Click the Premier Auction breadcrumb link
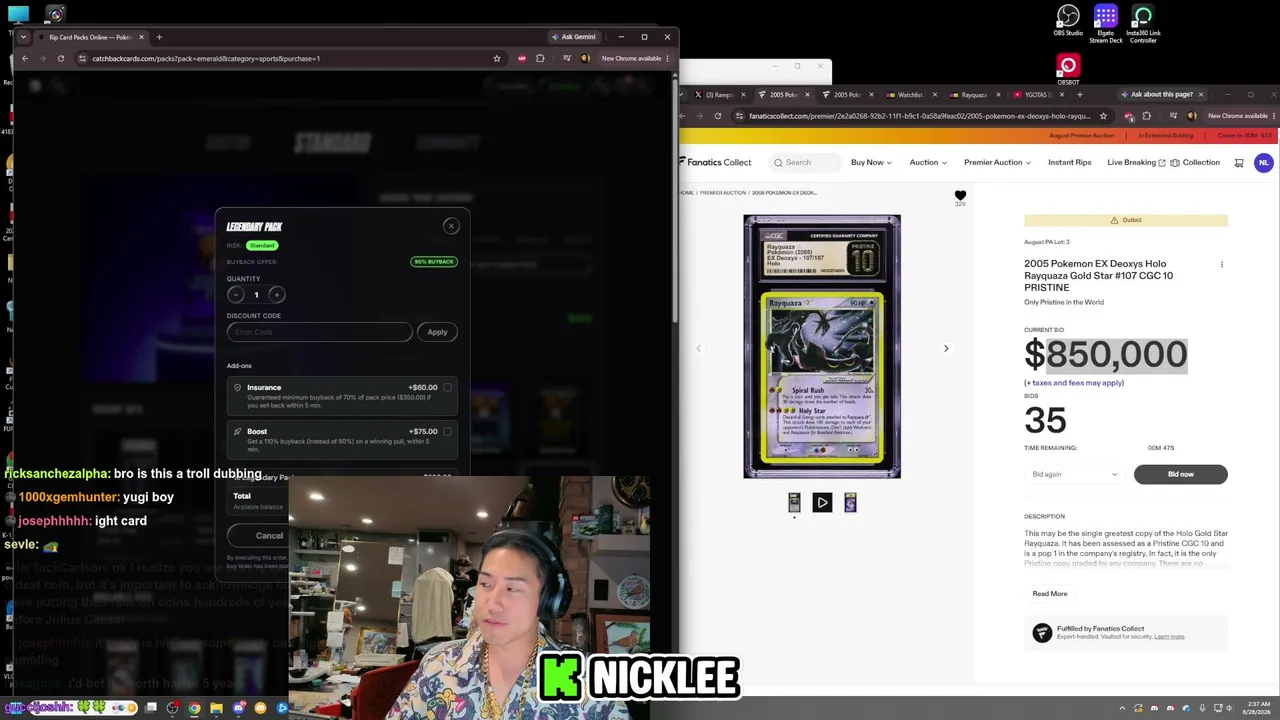The width and height of the screenshot is (1280, 720). pos(723,193)
